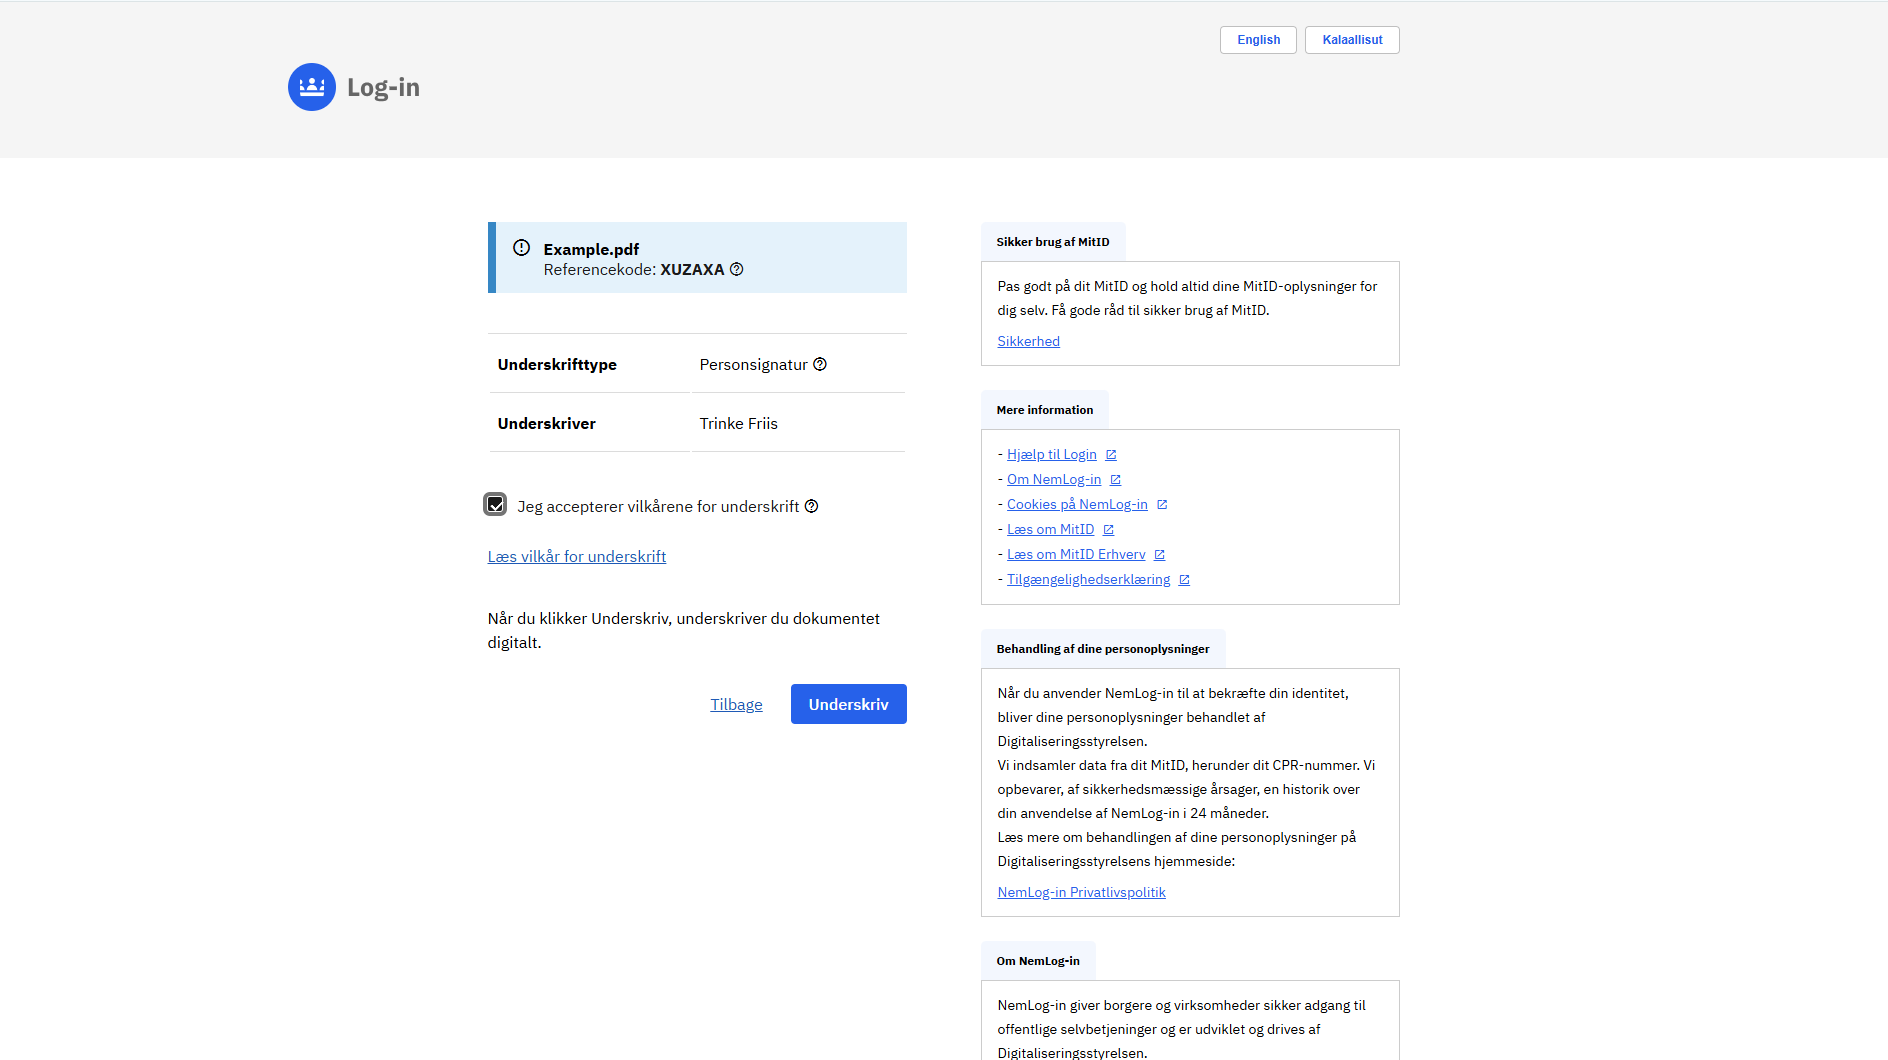Image resolution: width=1888 pixels, height=1060 pixels.
Task: Click the Log-in header title text
Action: click(383, 88)
